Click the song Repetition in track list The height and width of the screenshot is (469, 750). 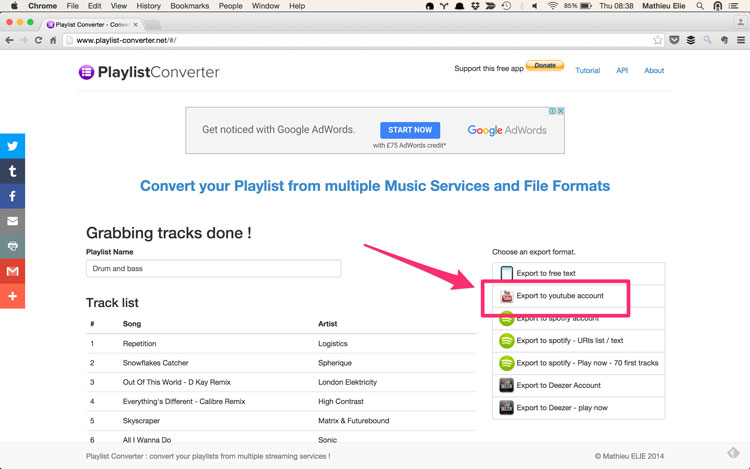139,344
